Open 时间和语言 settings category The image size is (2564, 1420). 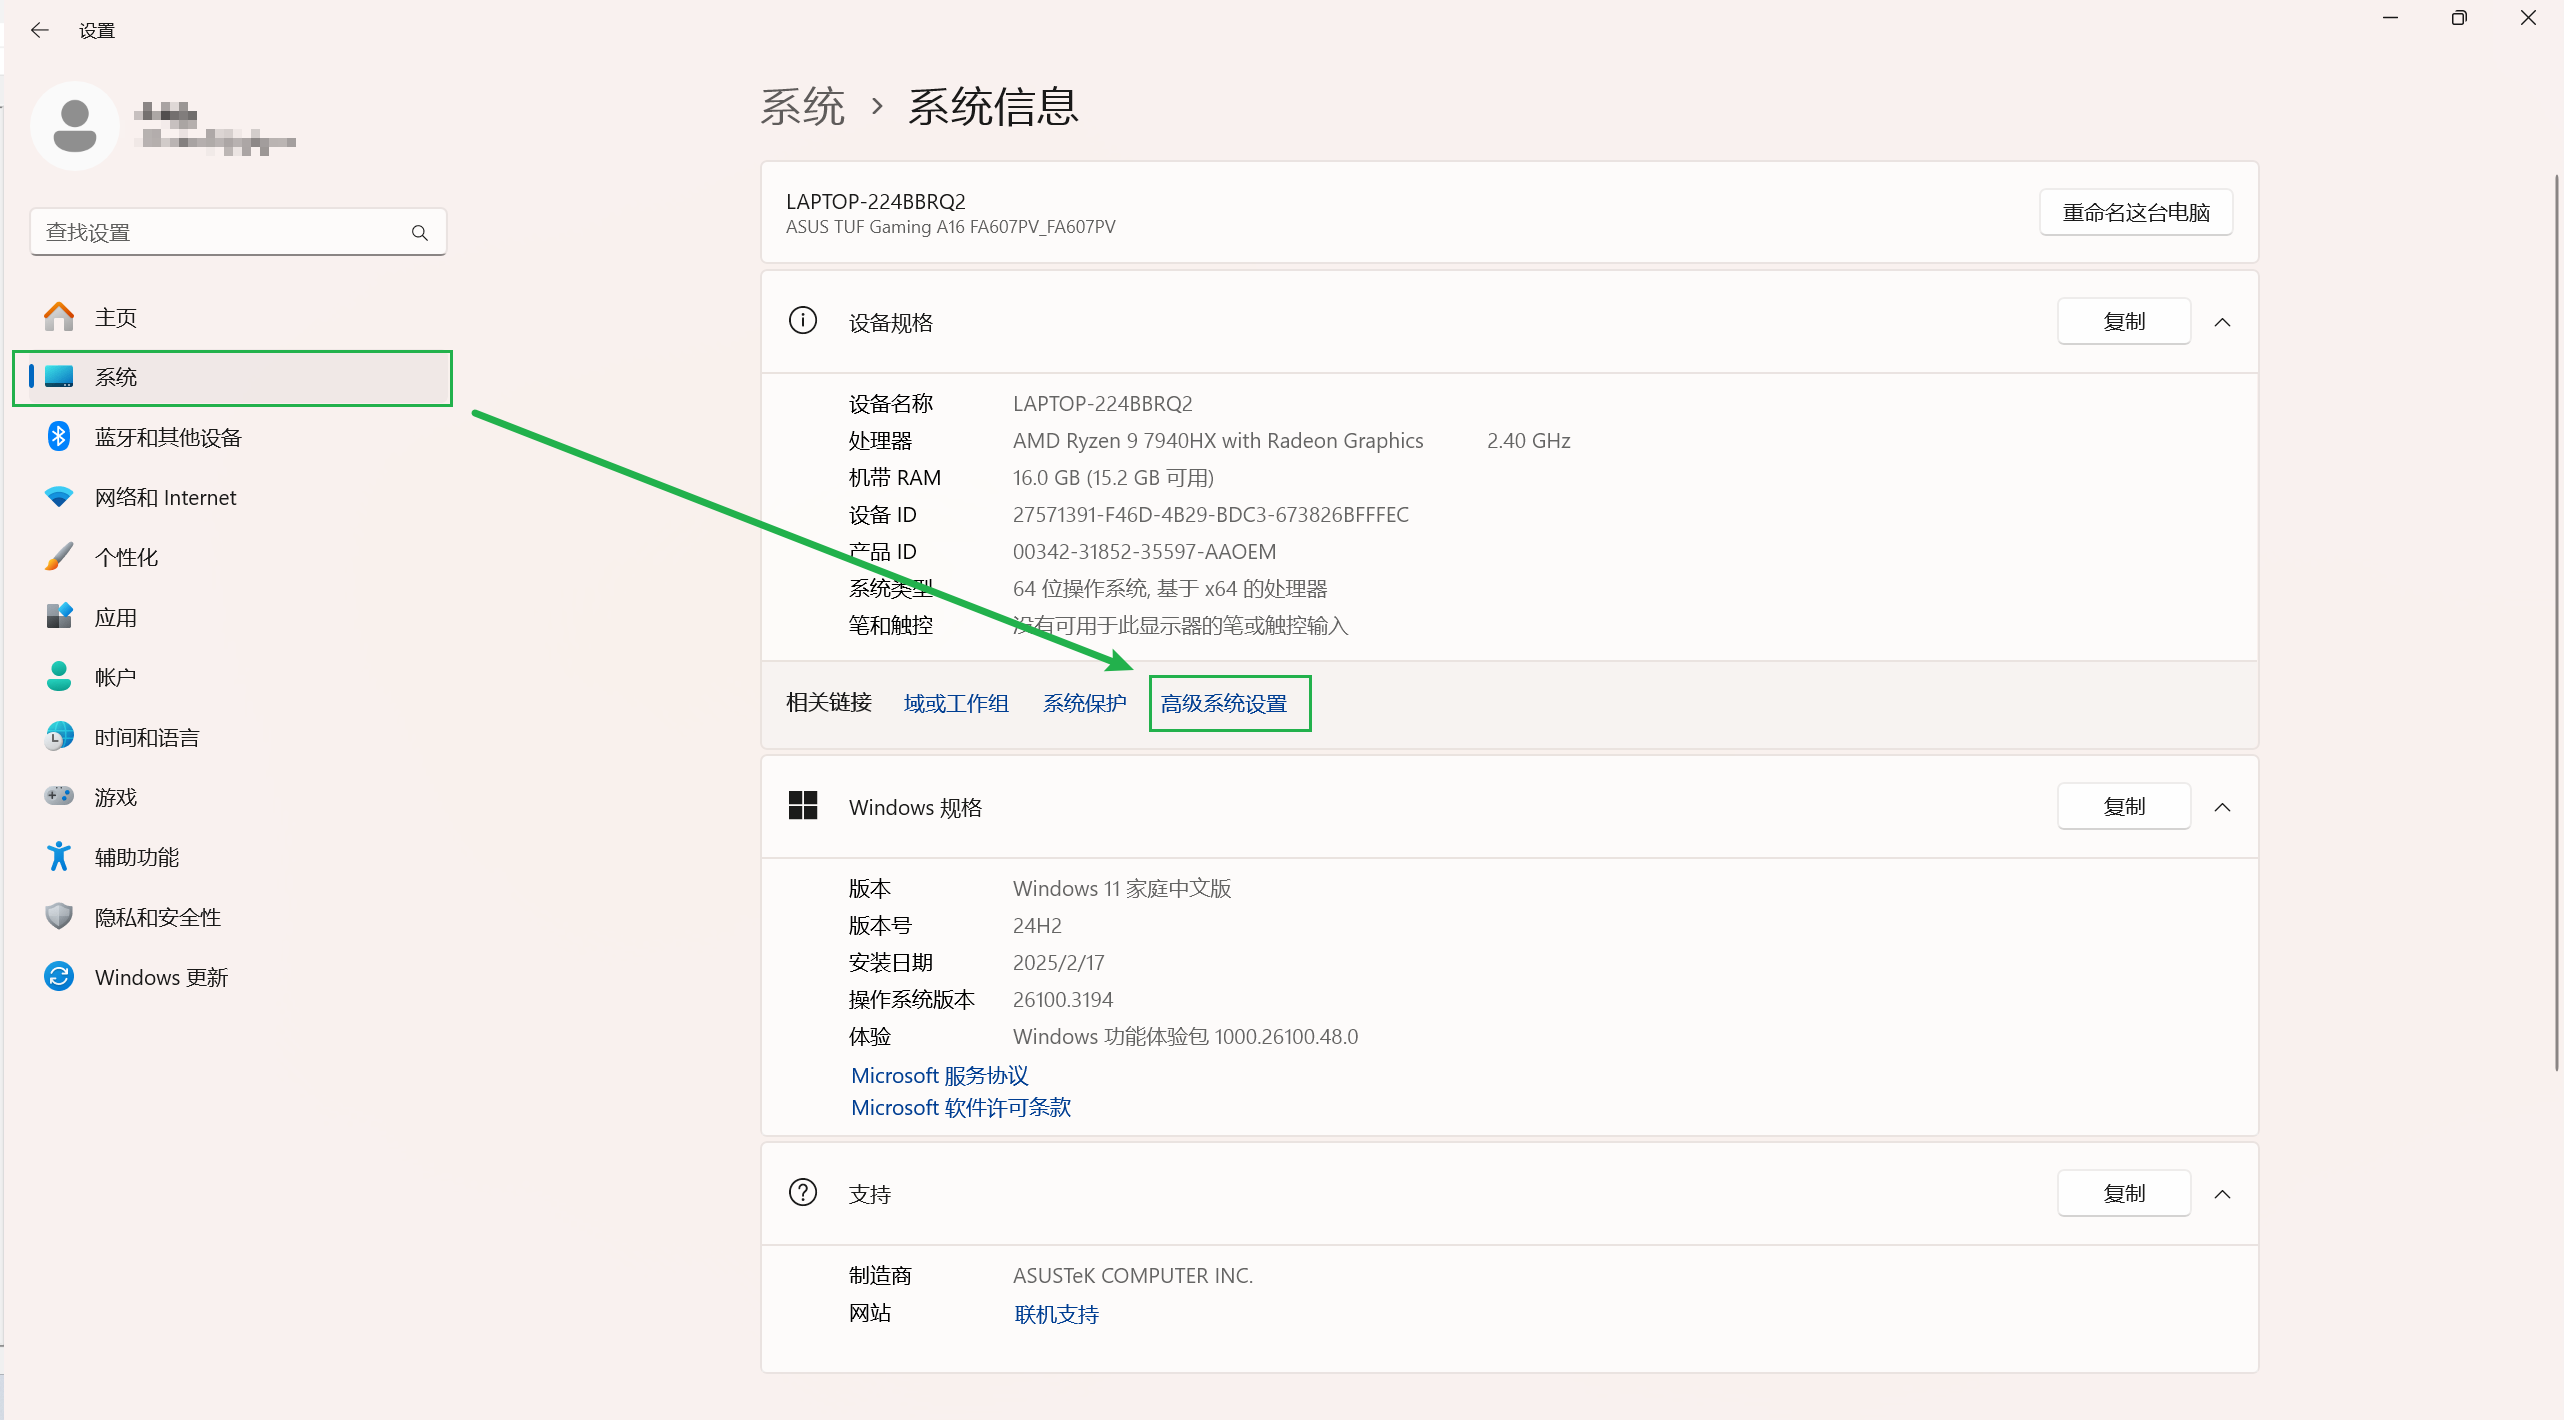pyautogui.click(x=147, y=737)
